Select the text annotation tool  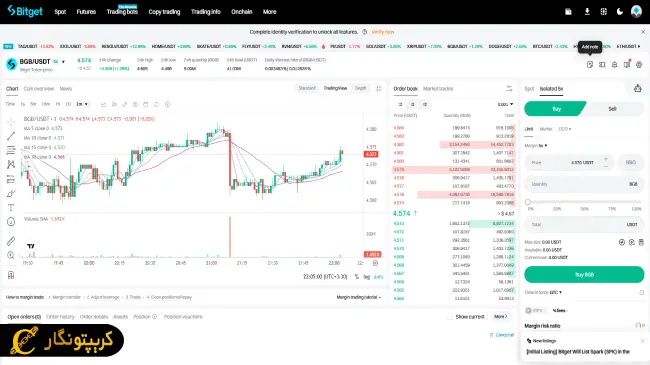[x=11, y=207]
